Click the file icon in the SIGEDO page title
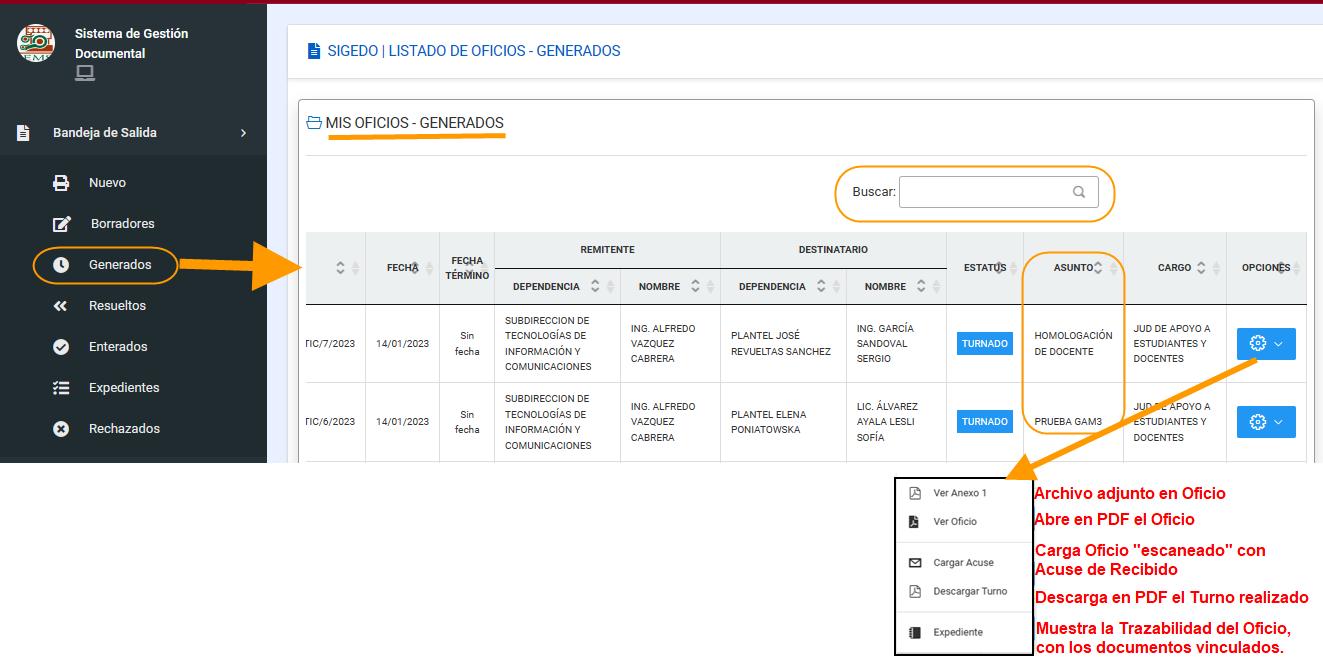Image resolution: width=1323 pixels, height=667 pixels. coord(314,51)
